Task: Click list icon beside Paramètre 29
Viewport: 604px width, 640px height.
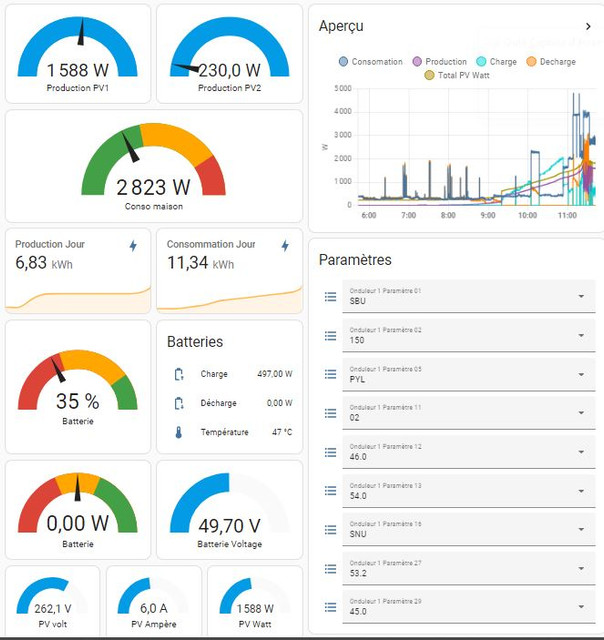Action: 331,607
